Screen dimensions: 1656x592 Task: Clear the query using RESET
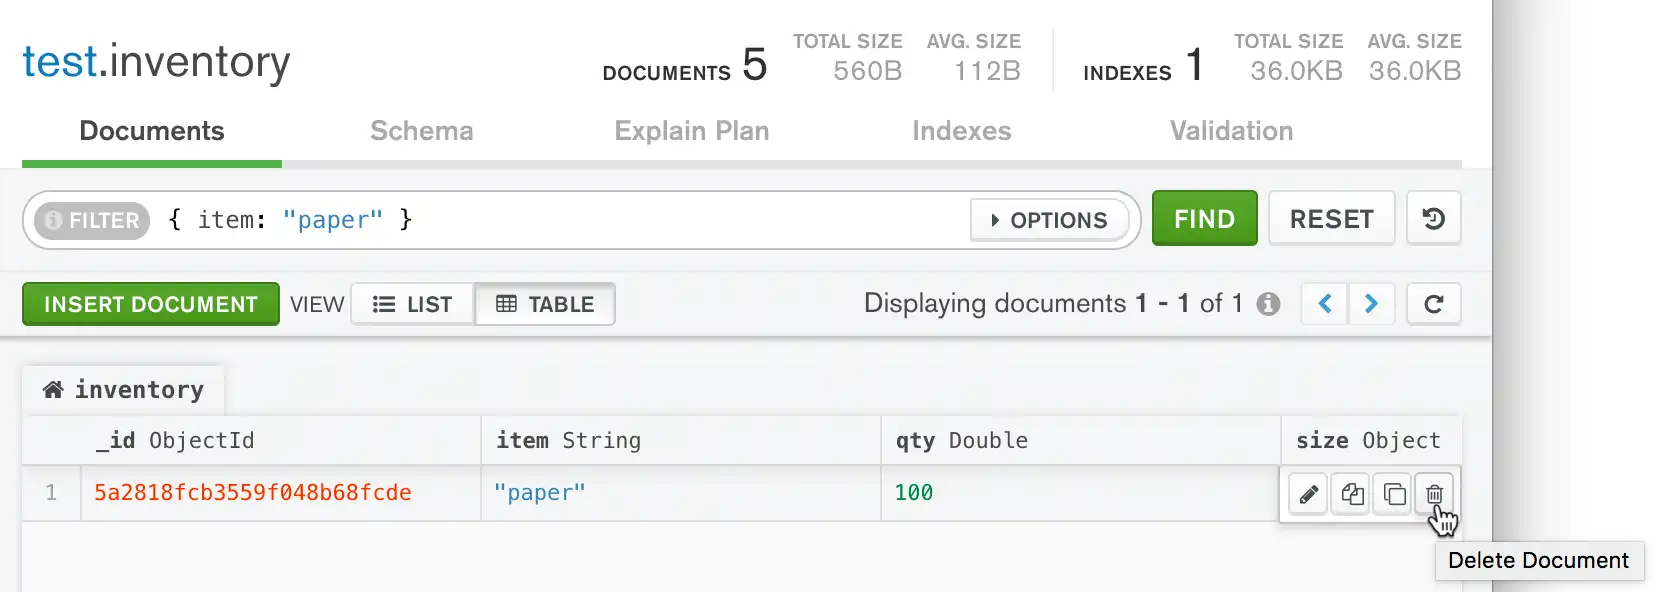pos(1331,218)
